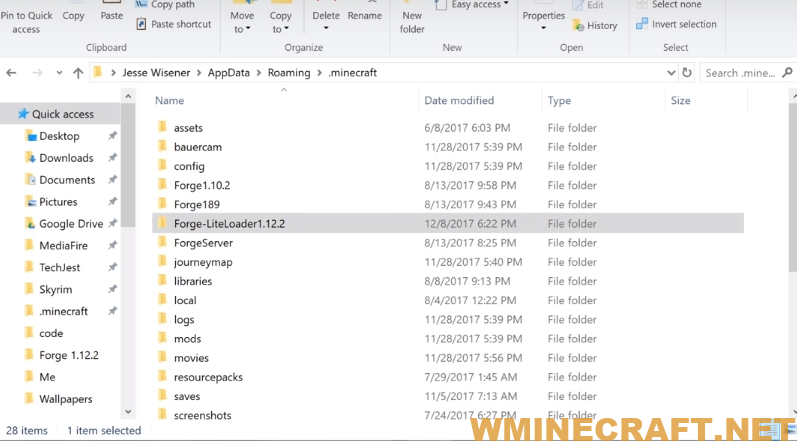Sort by the Type column header

click(x=559, y=101)
